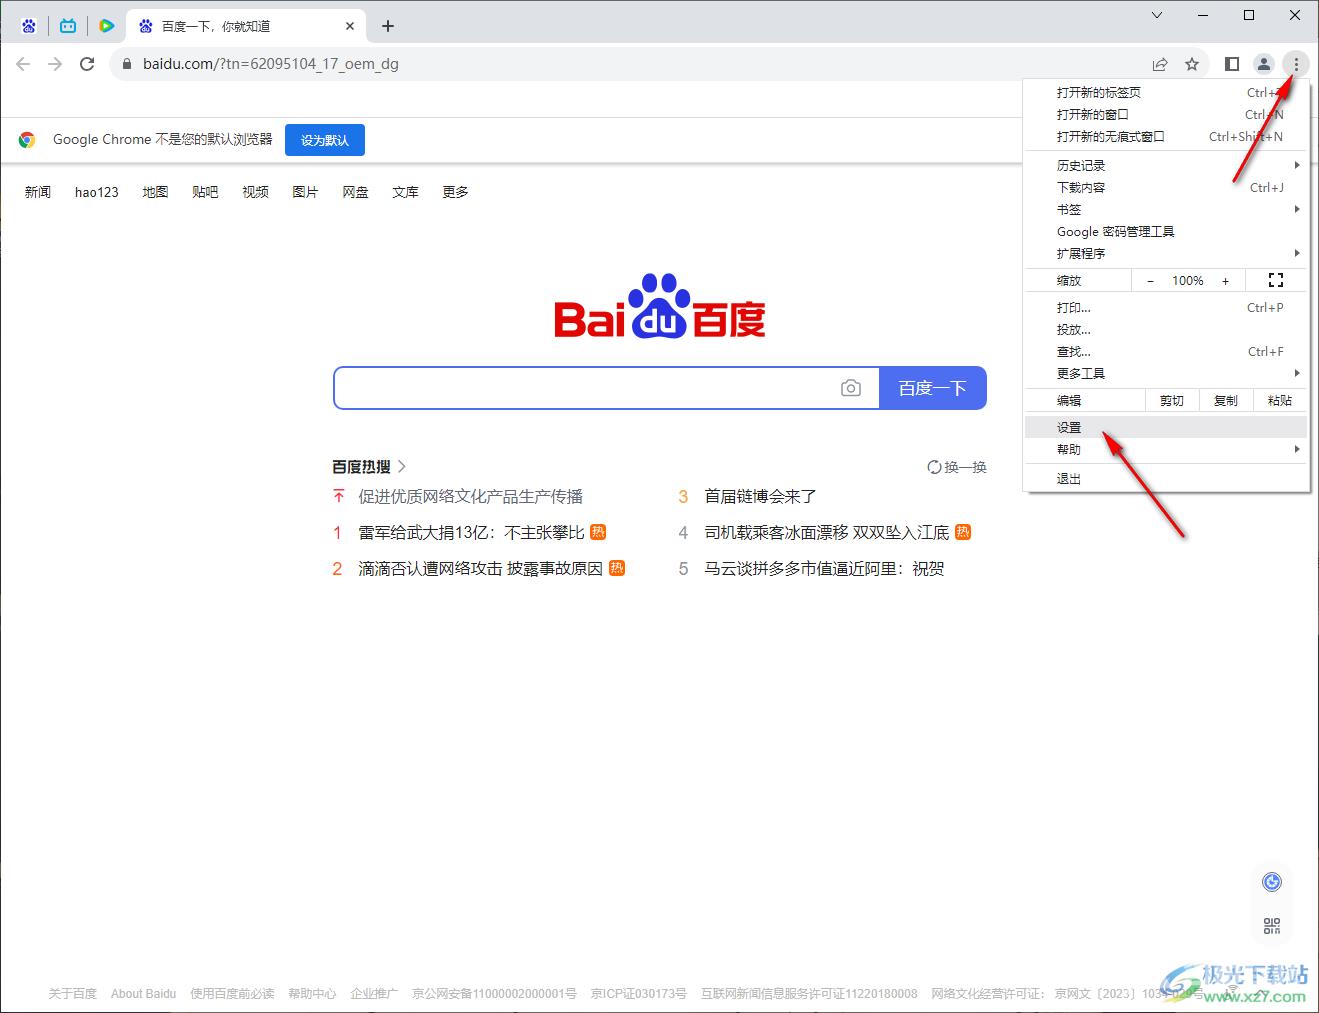1319x1013 pixels.
Task: View site security lock info
Action: tap(126, 64)
